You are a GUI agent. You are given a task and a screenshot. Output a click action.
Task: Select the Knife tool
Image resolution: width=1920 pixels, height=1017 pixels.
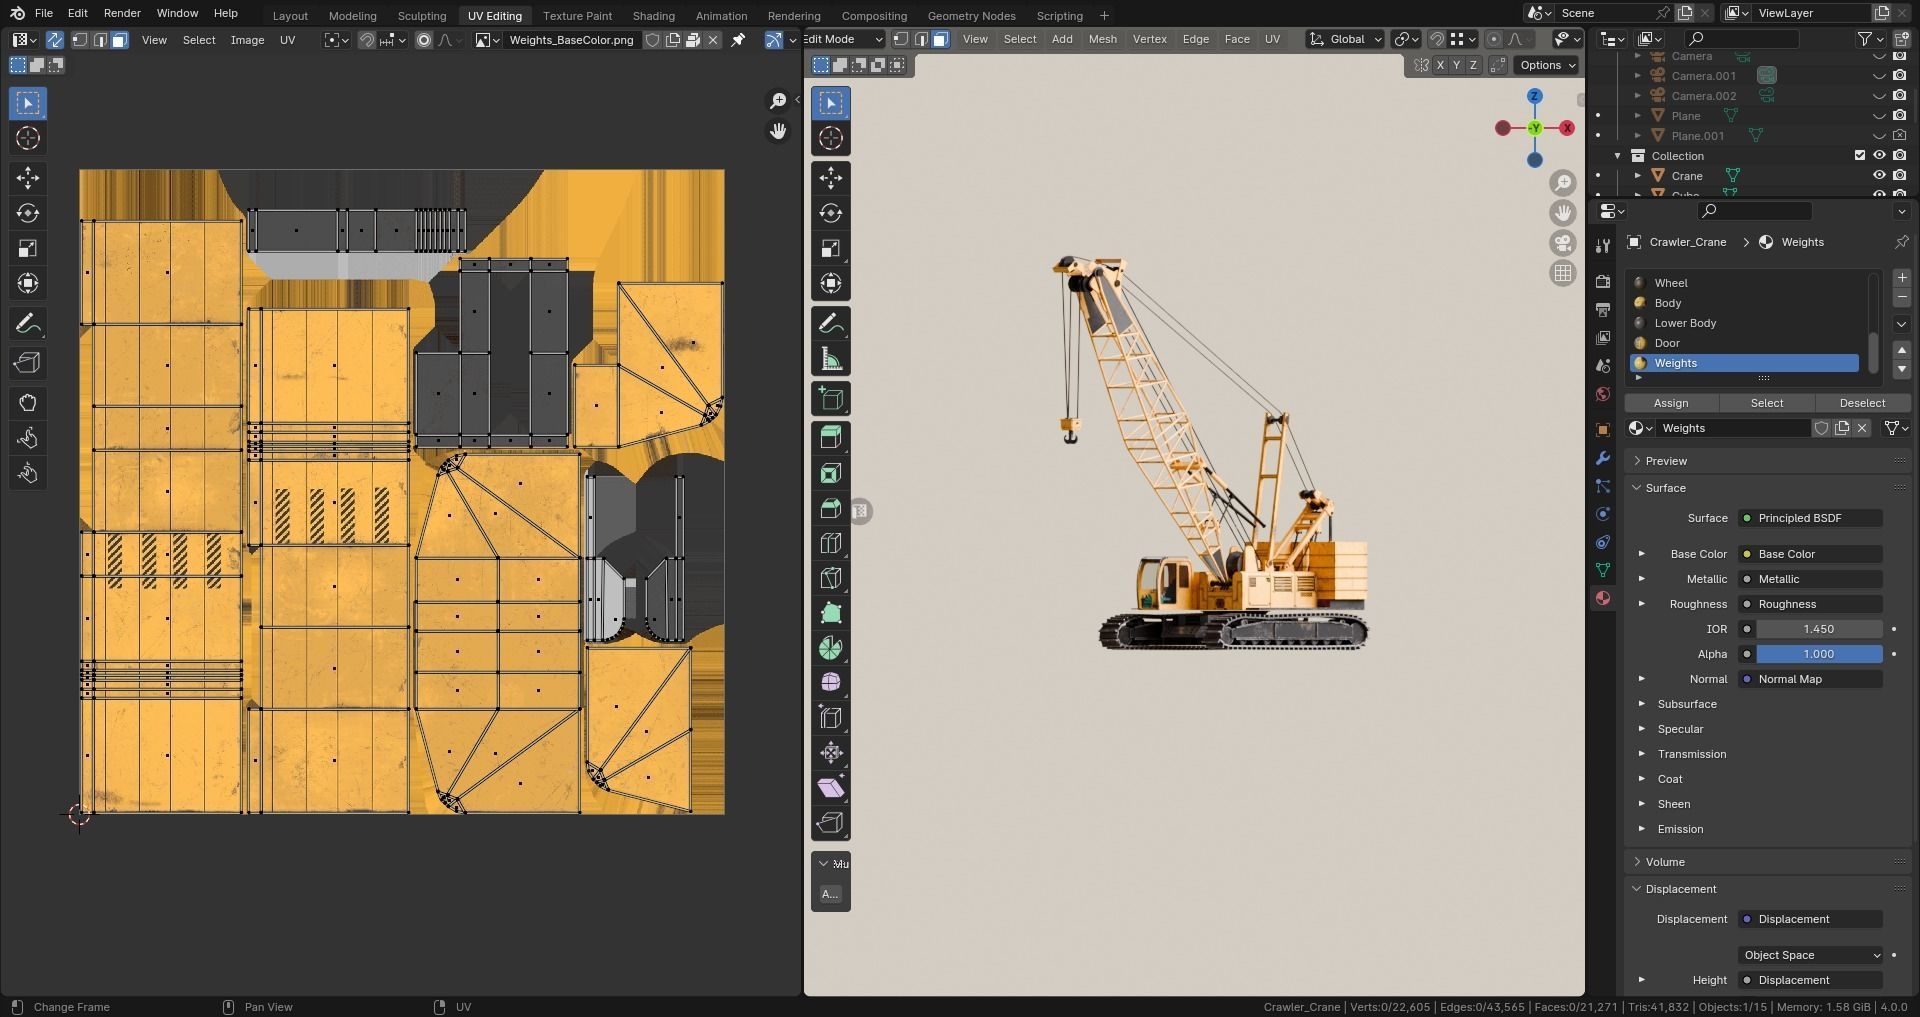tap(831, 578)
